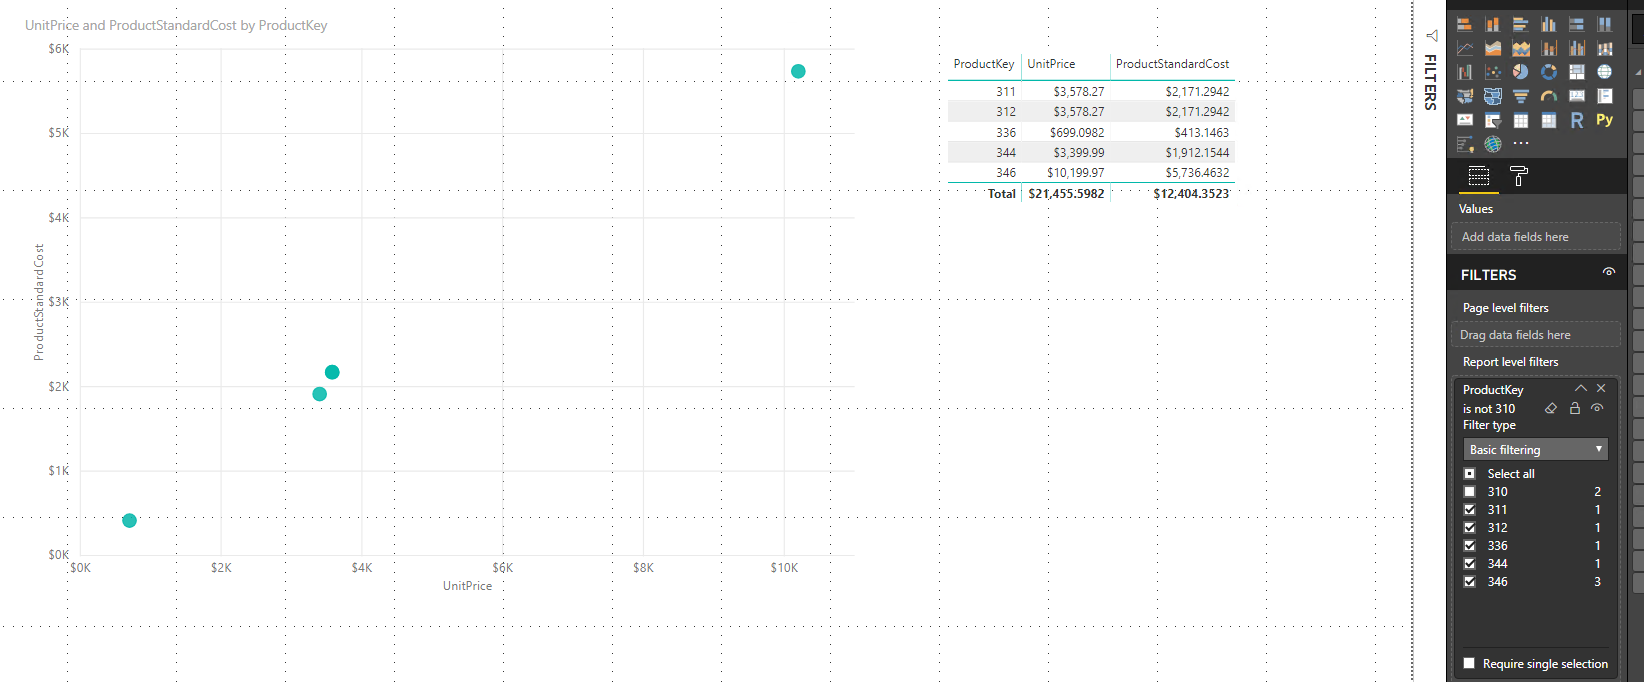Click the chart title 'UnitPrice and ProductStandardCost by ProductKey'
Viewport: 1644px width, 682px height.
[x=176, y=25]
